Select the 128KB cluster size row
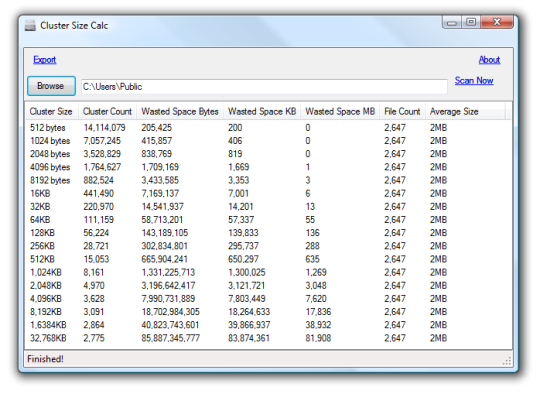The height and width of the screenshot is (394, 540). 269,233
